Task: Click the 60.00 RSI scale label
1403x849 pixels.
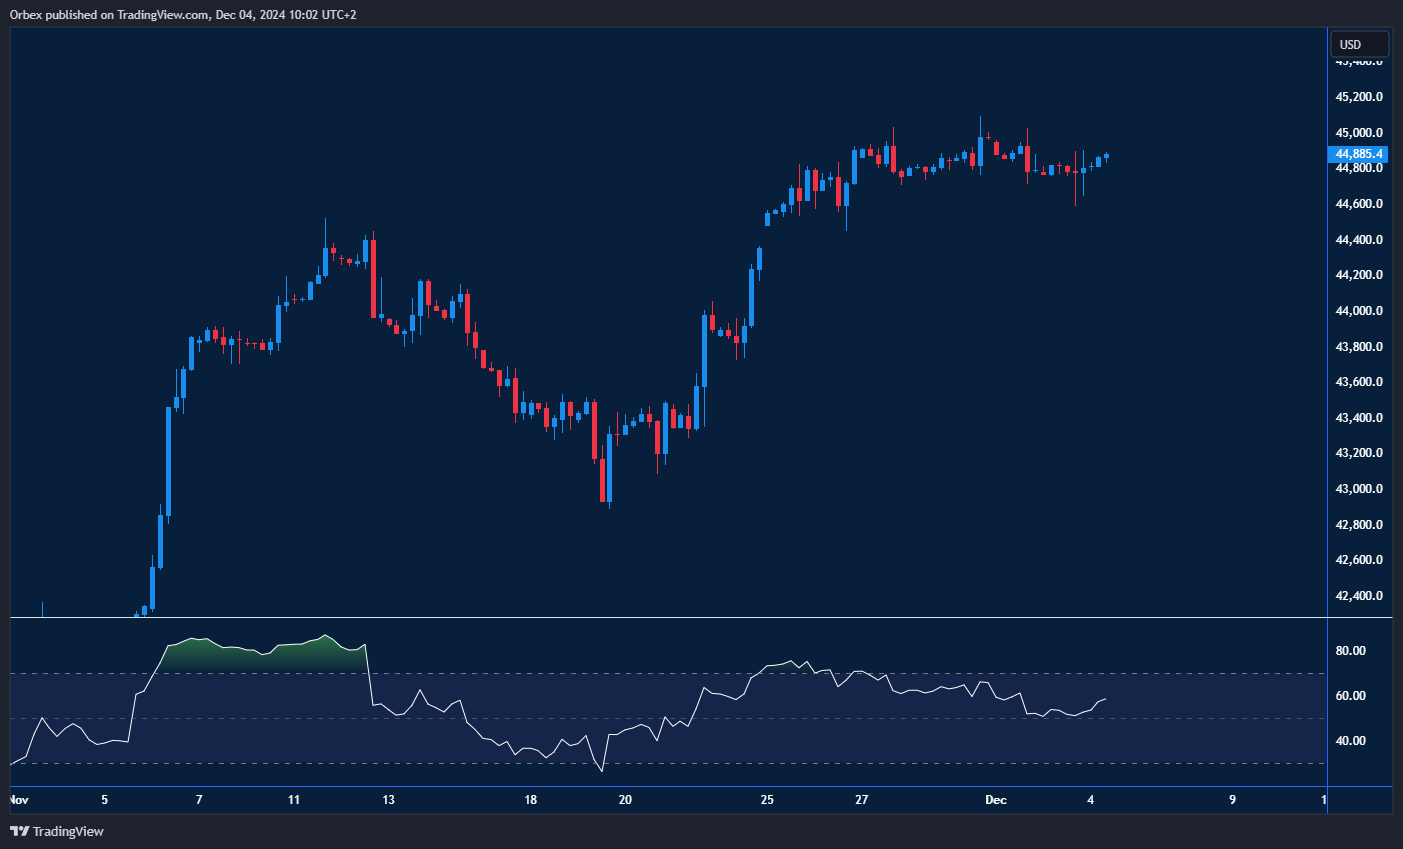Action: tap(1350, 696)
